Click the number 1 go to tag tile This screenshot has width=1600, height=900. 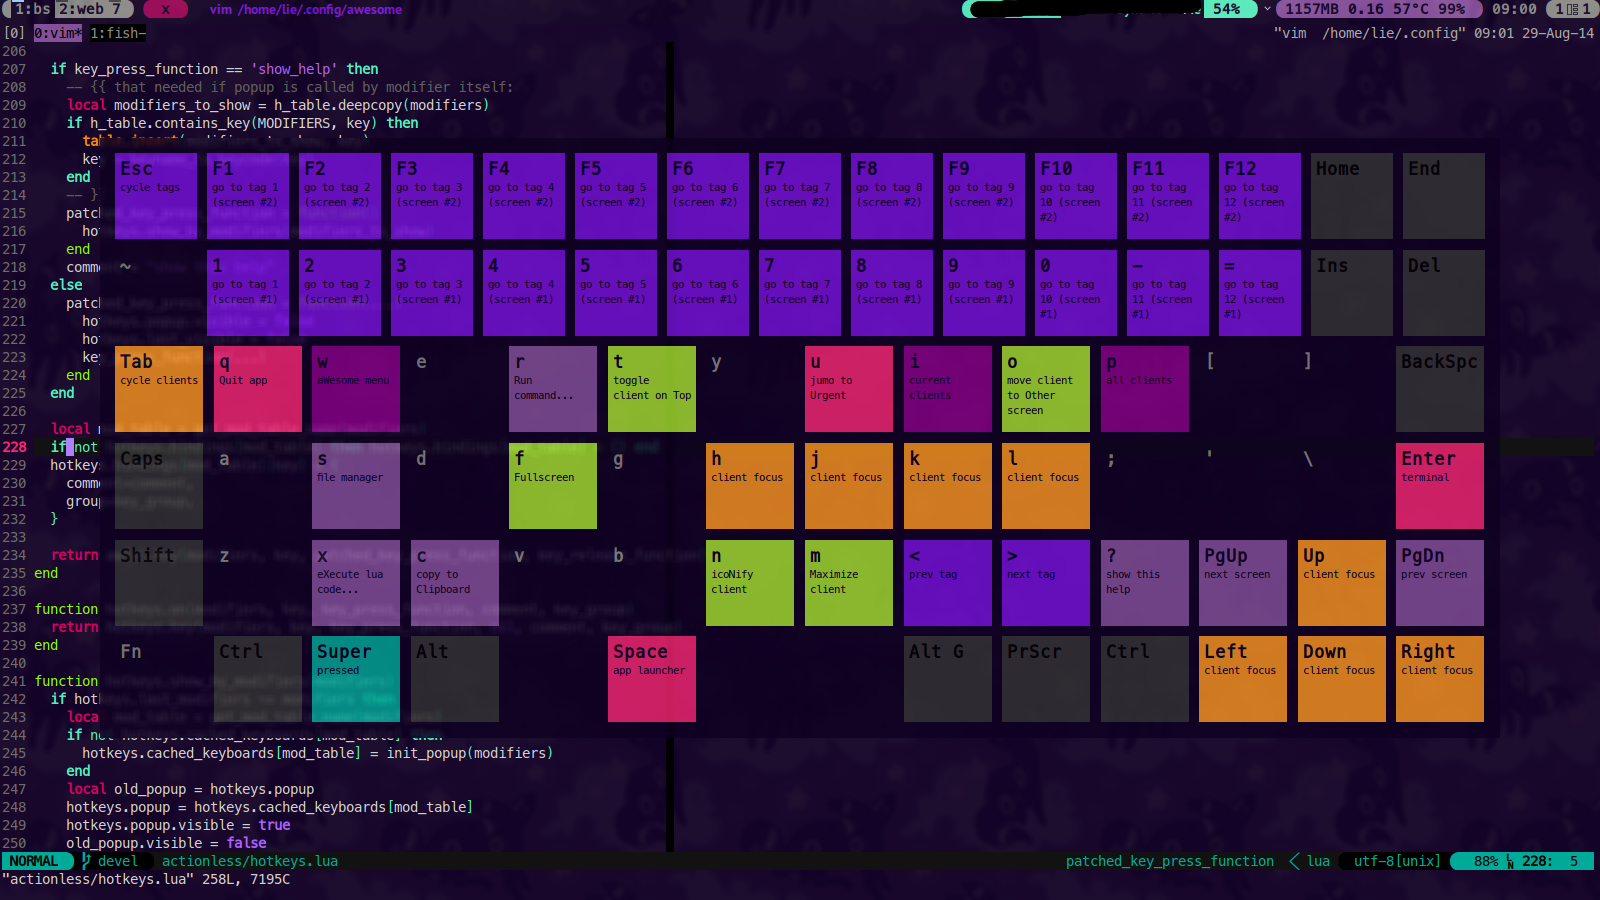(x=248, y=293)
